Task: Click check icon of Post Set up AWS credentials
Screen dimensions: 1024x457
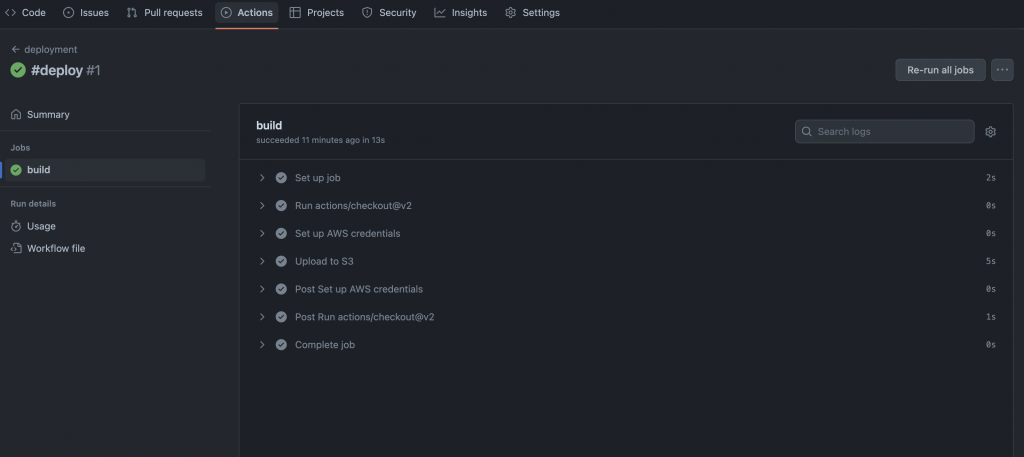Action: click(281, 289)
